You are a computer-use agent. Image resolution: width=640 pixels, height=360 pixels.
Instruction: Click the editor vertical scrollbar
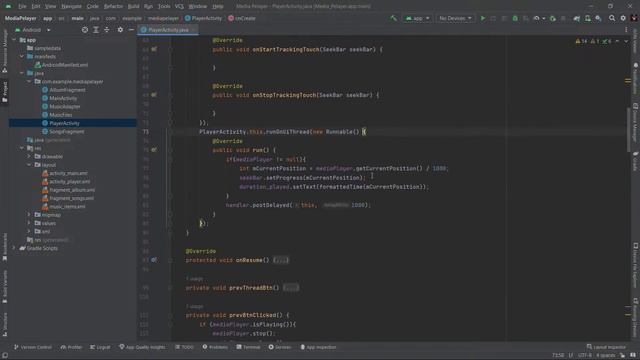[x=628, y=130]
